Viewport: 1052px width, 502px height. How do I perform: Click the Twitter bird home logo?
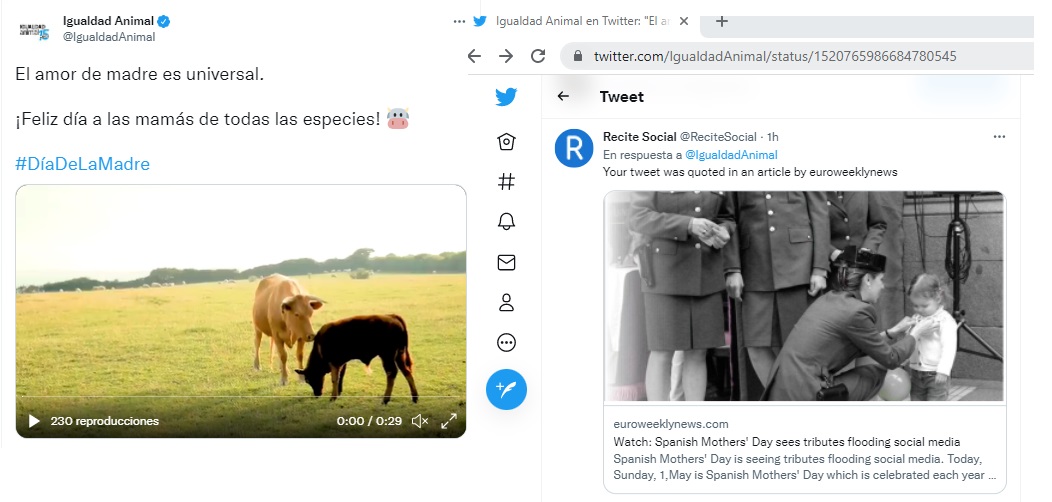[506, 97]
